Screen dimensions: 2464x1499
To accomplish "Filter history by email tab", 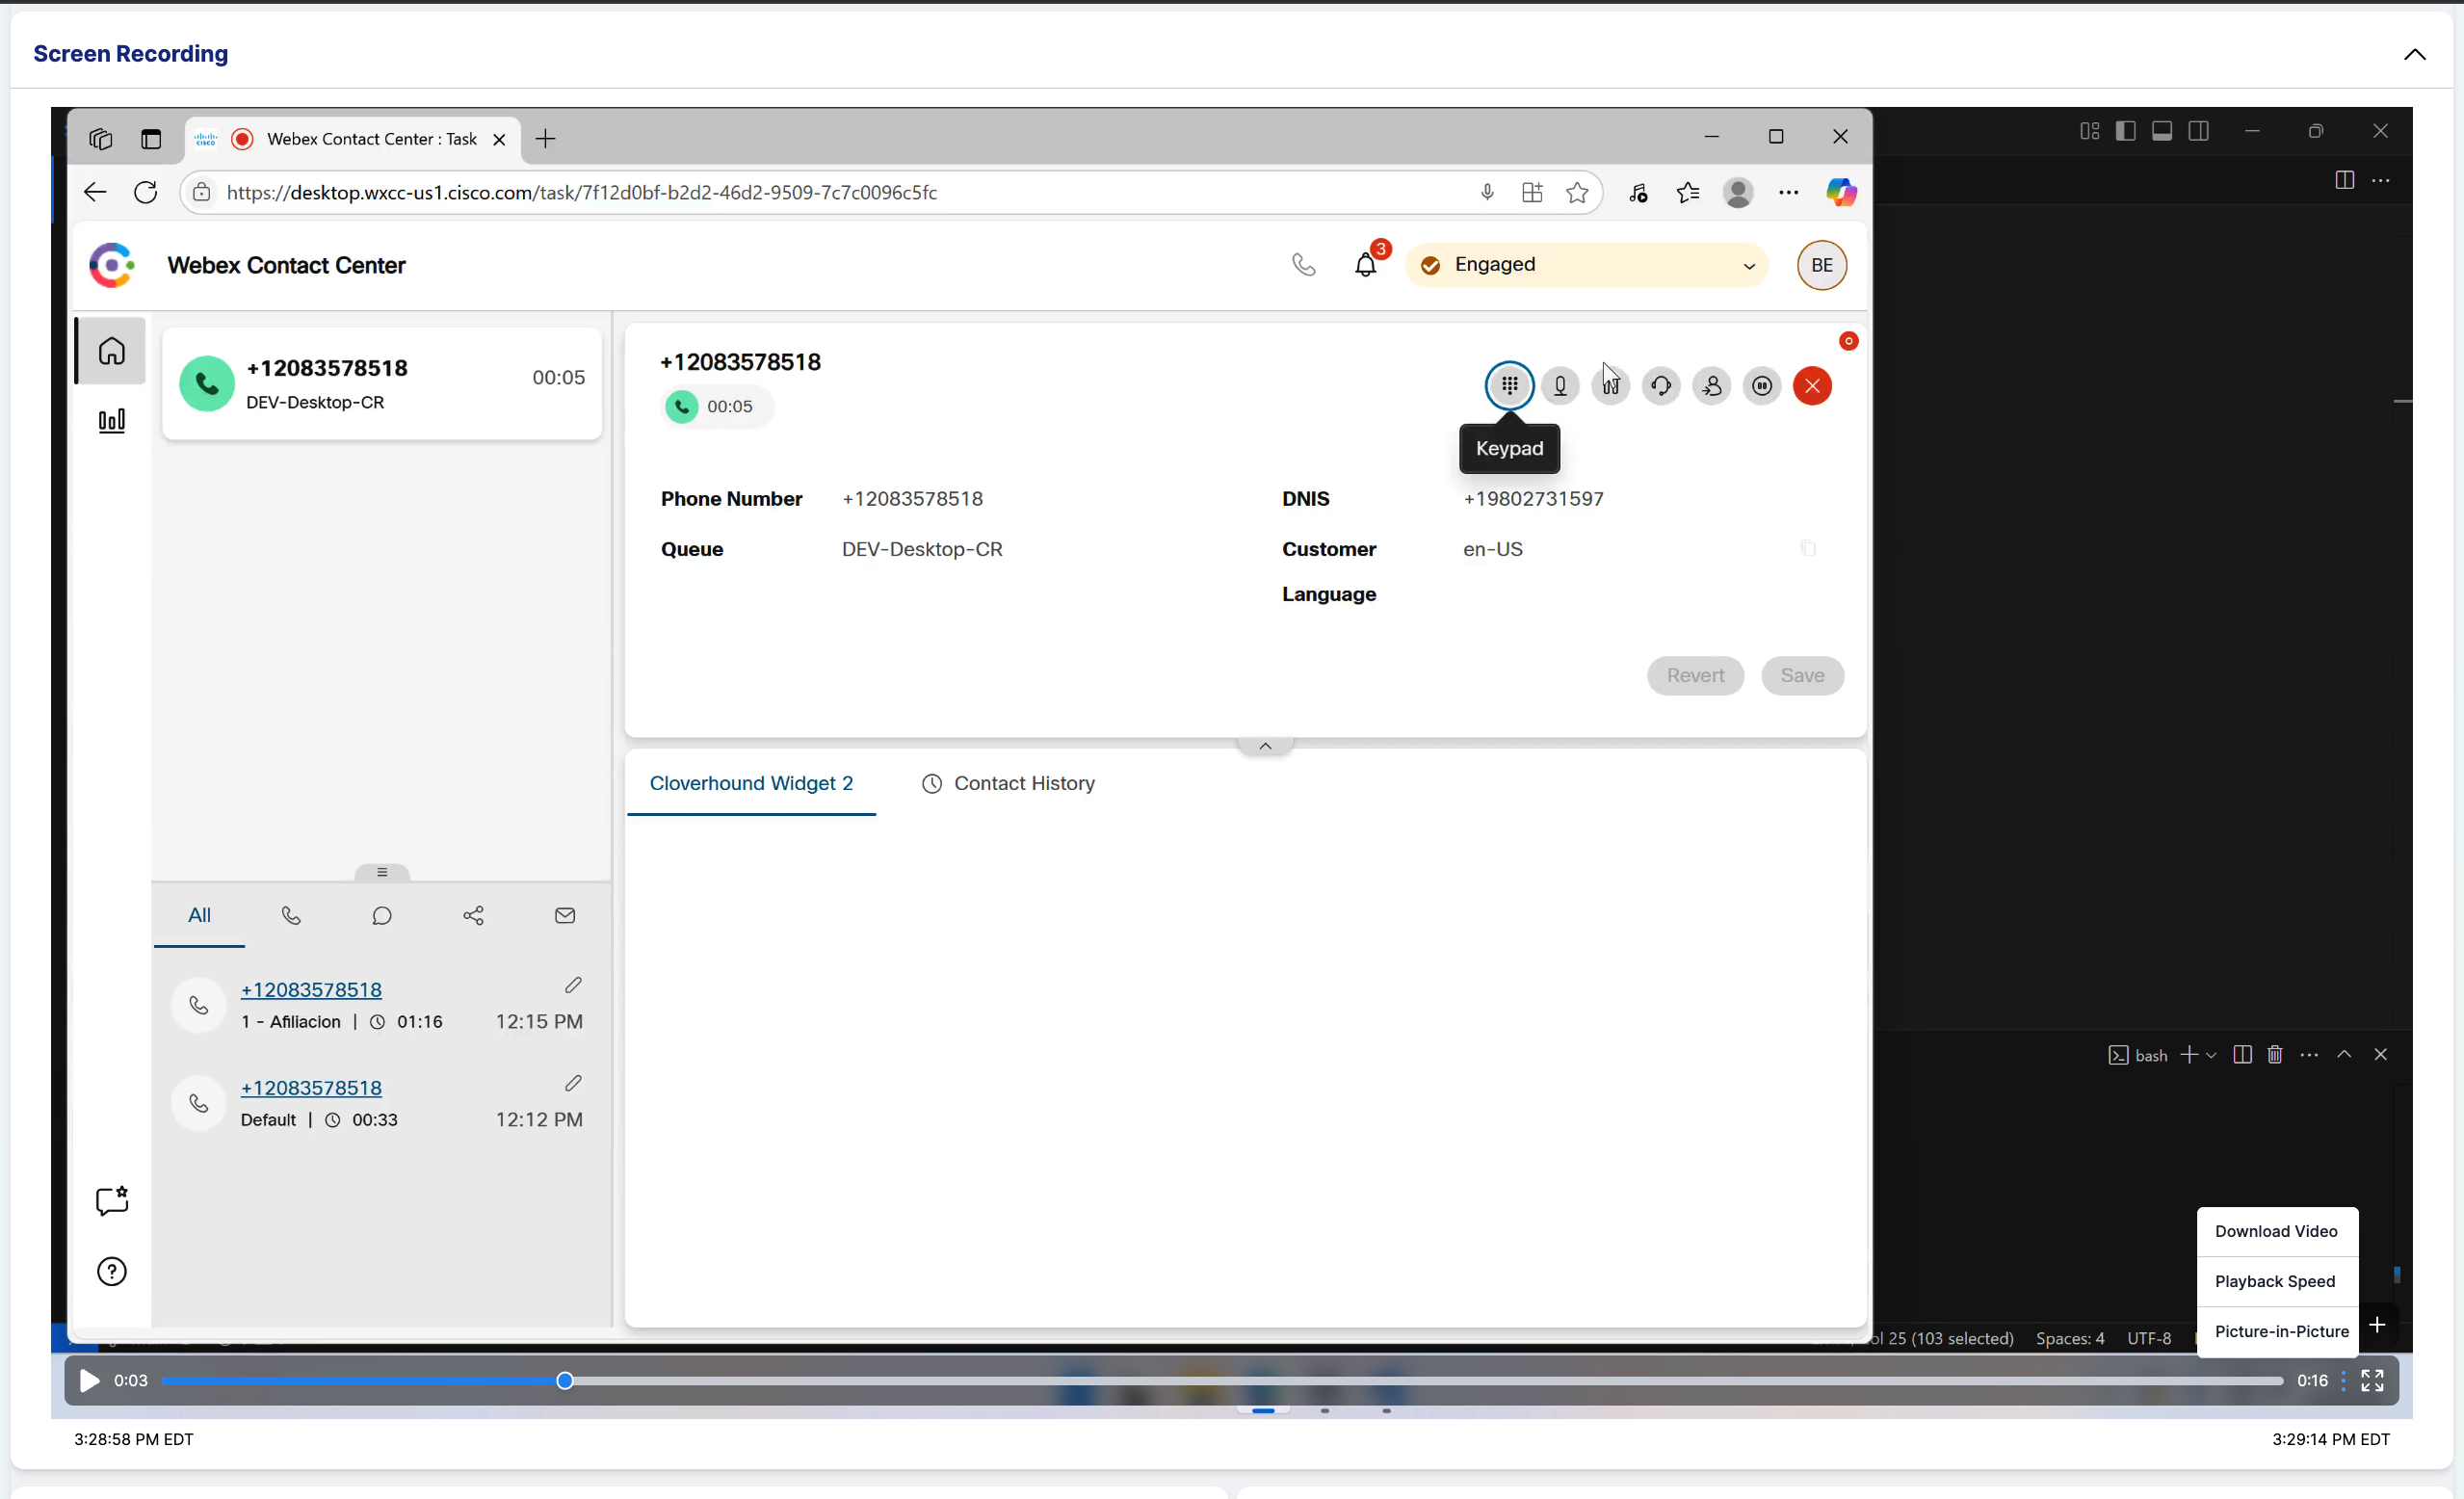I will tap(565, 915).
